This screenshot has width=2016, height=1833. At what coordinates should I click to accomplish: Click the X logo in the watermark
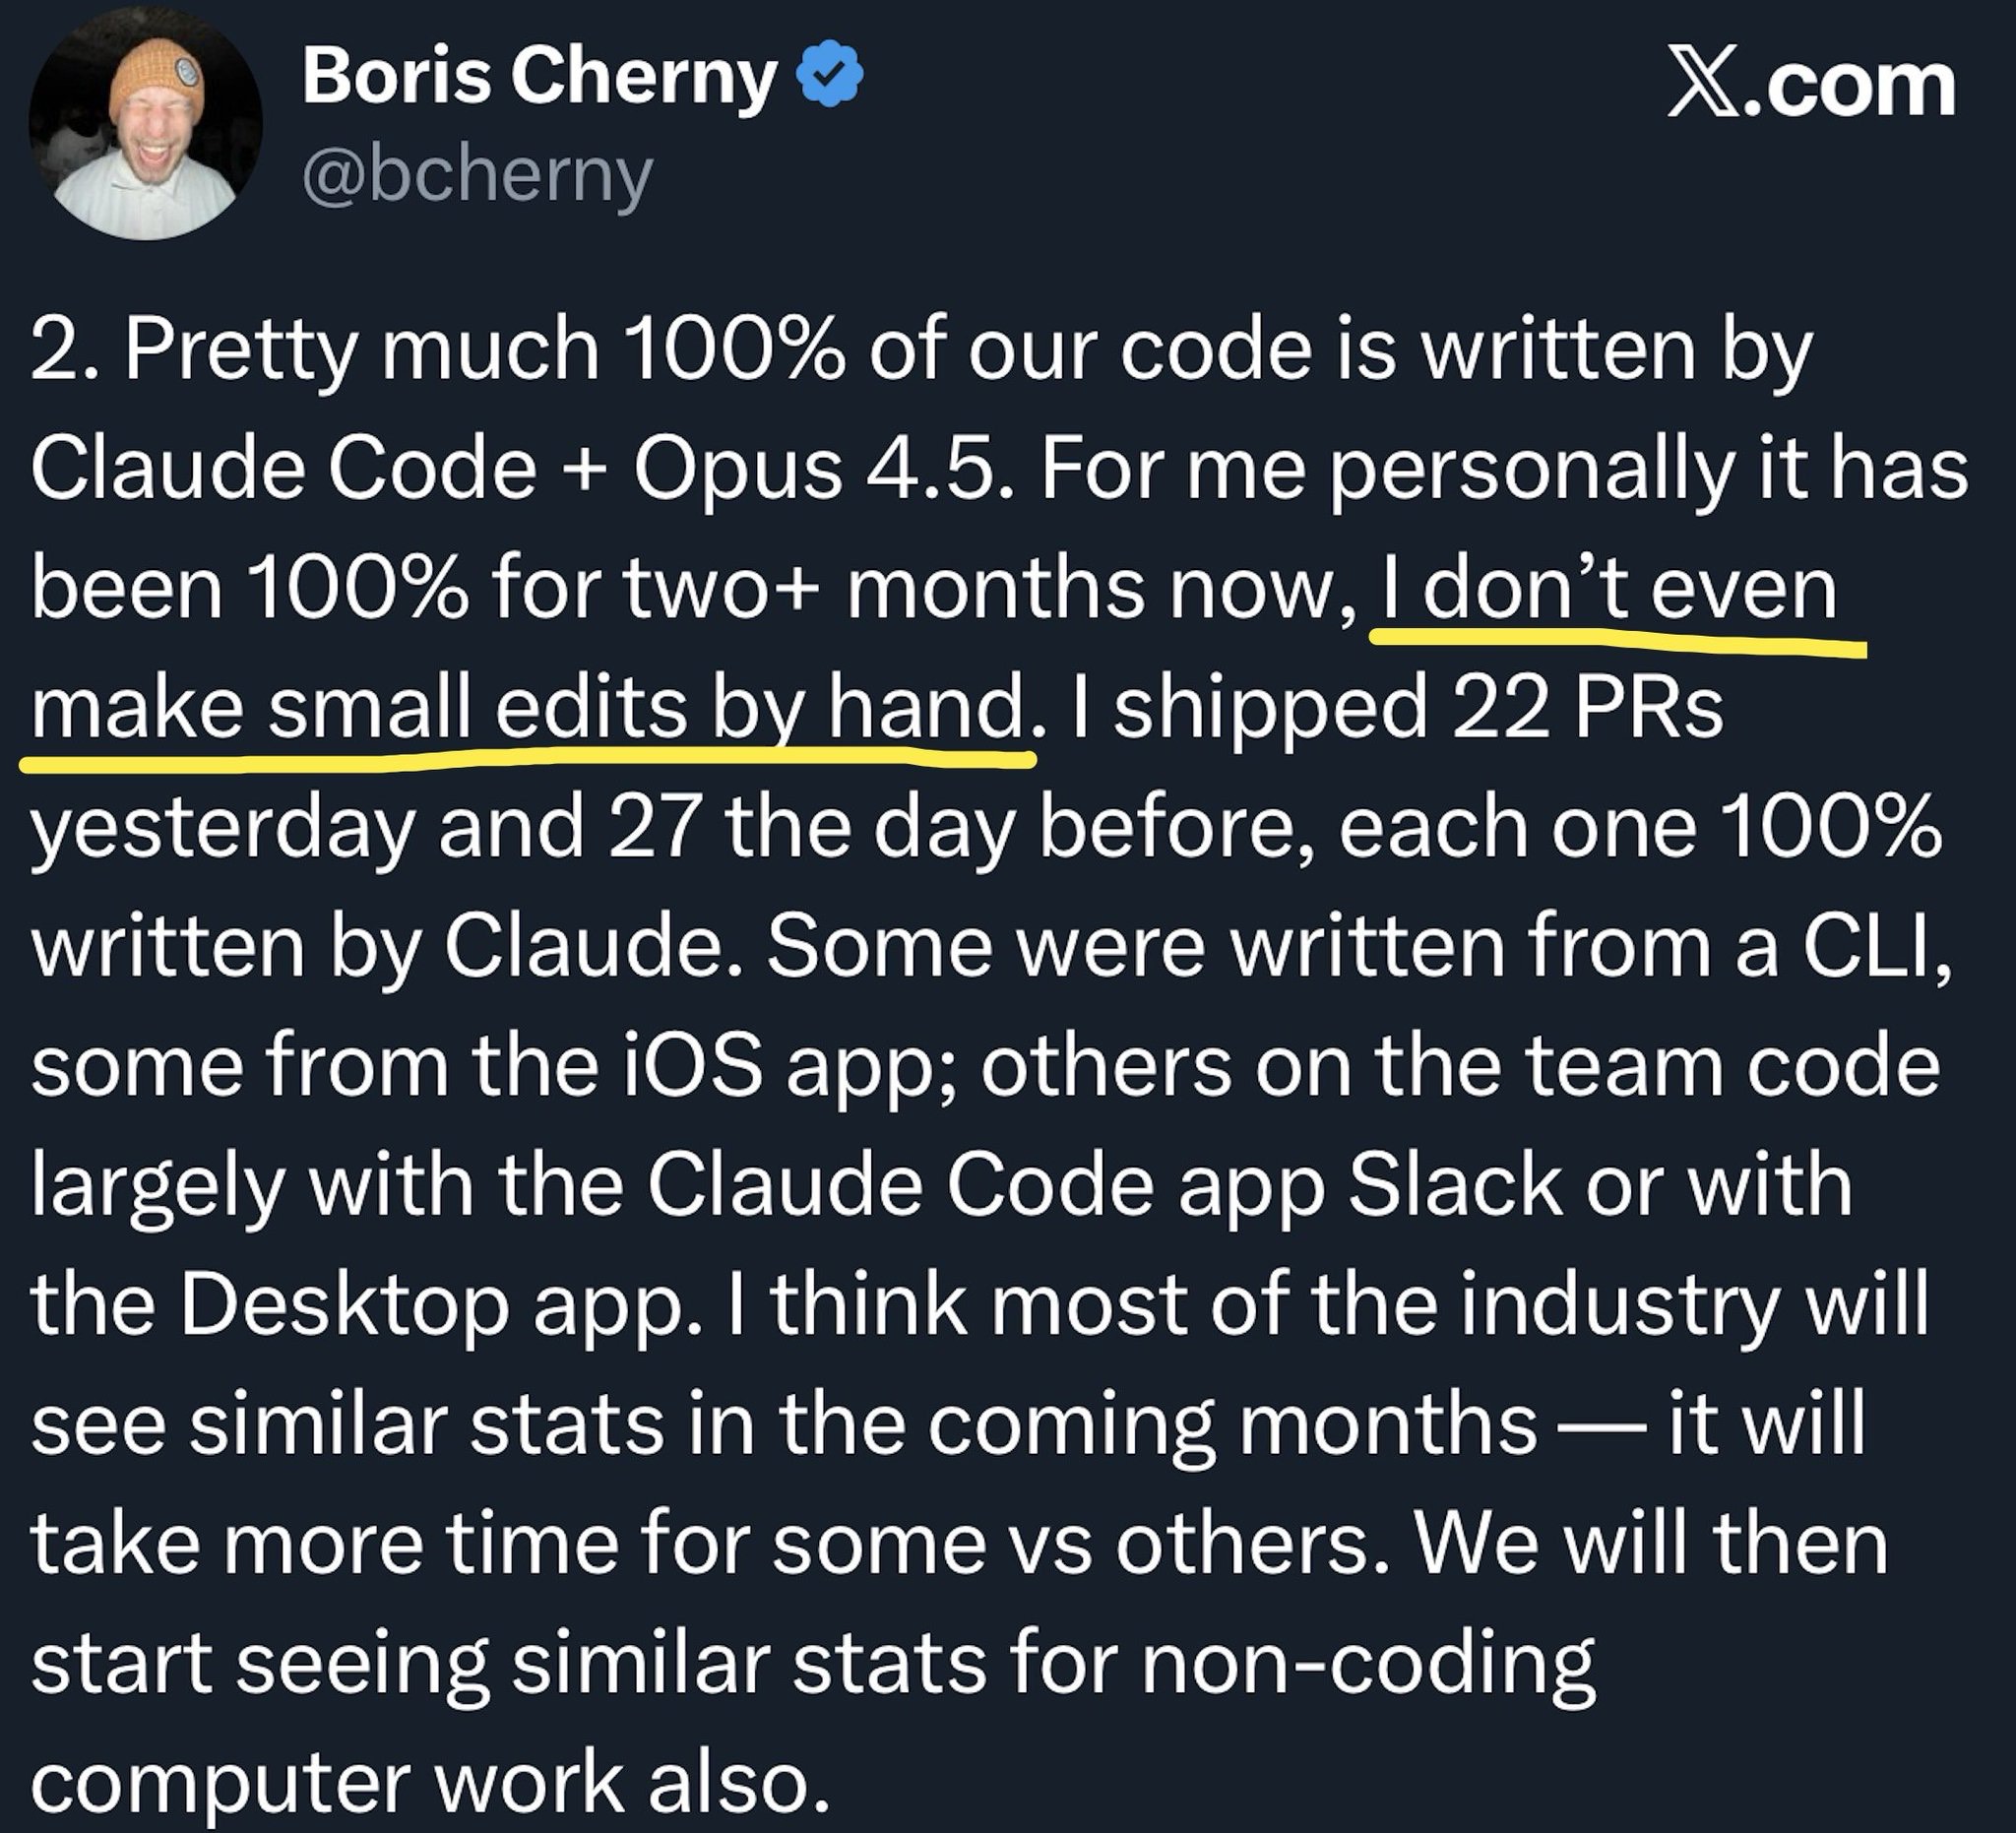coord(1705,87)
